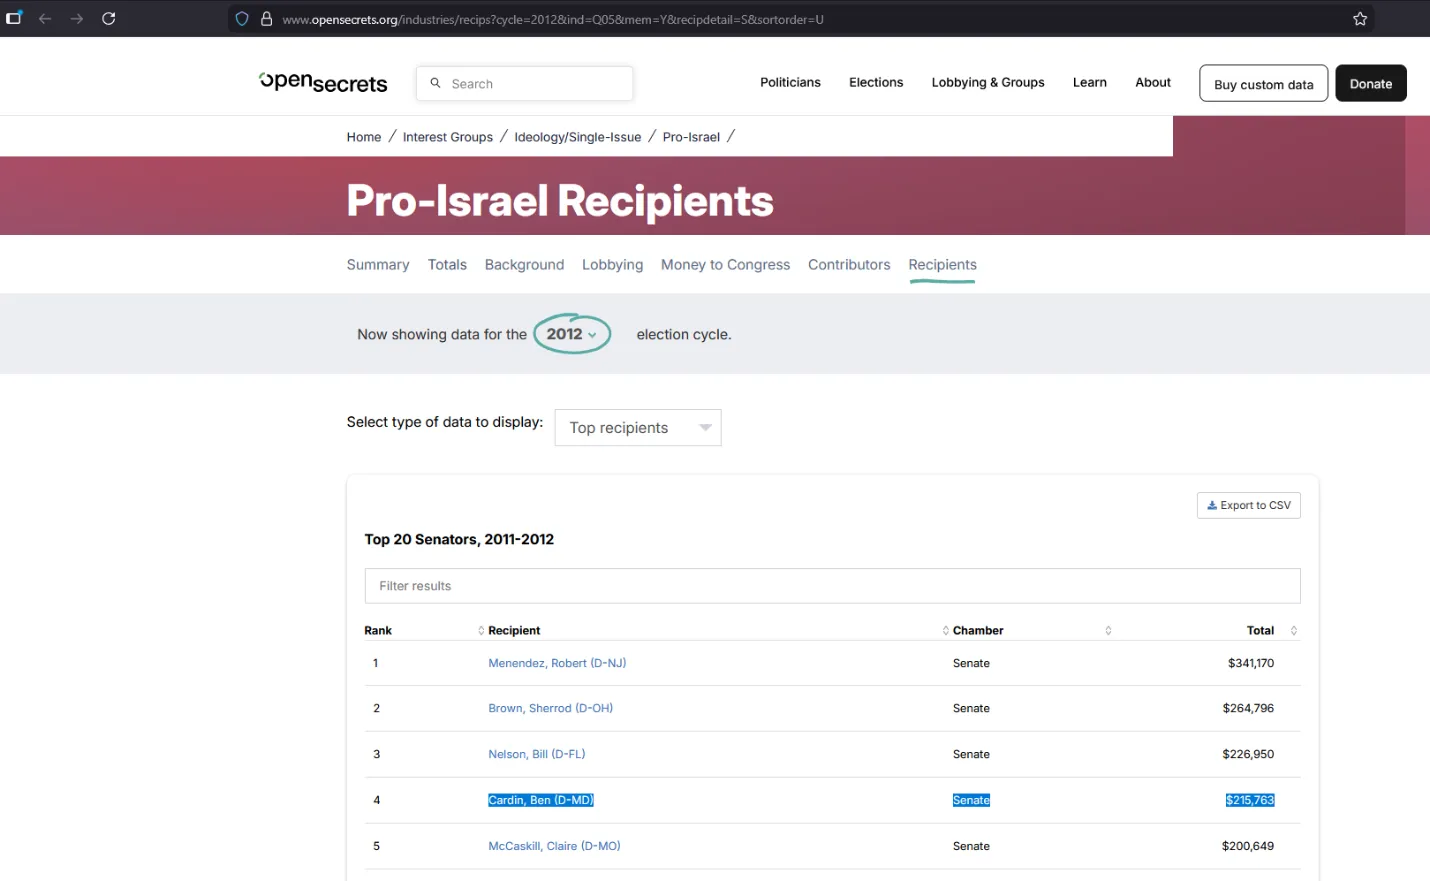The width and height of the screenshot is (1430, 881).
Task: Click the $226,950 total for Nelson
Action: pyautogui.click(x=1248, y=754)
